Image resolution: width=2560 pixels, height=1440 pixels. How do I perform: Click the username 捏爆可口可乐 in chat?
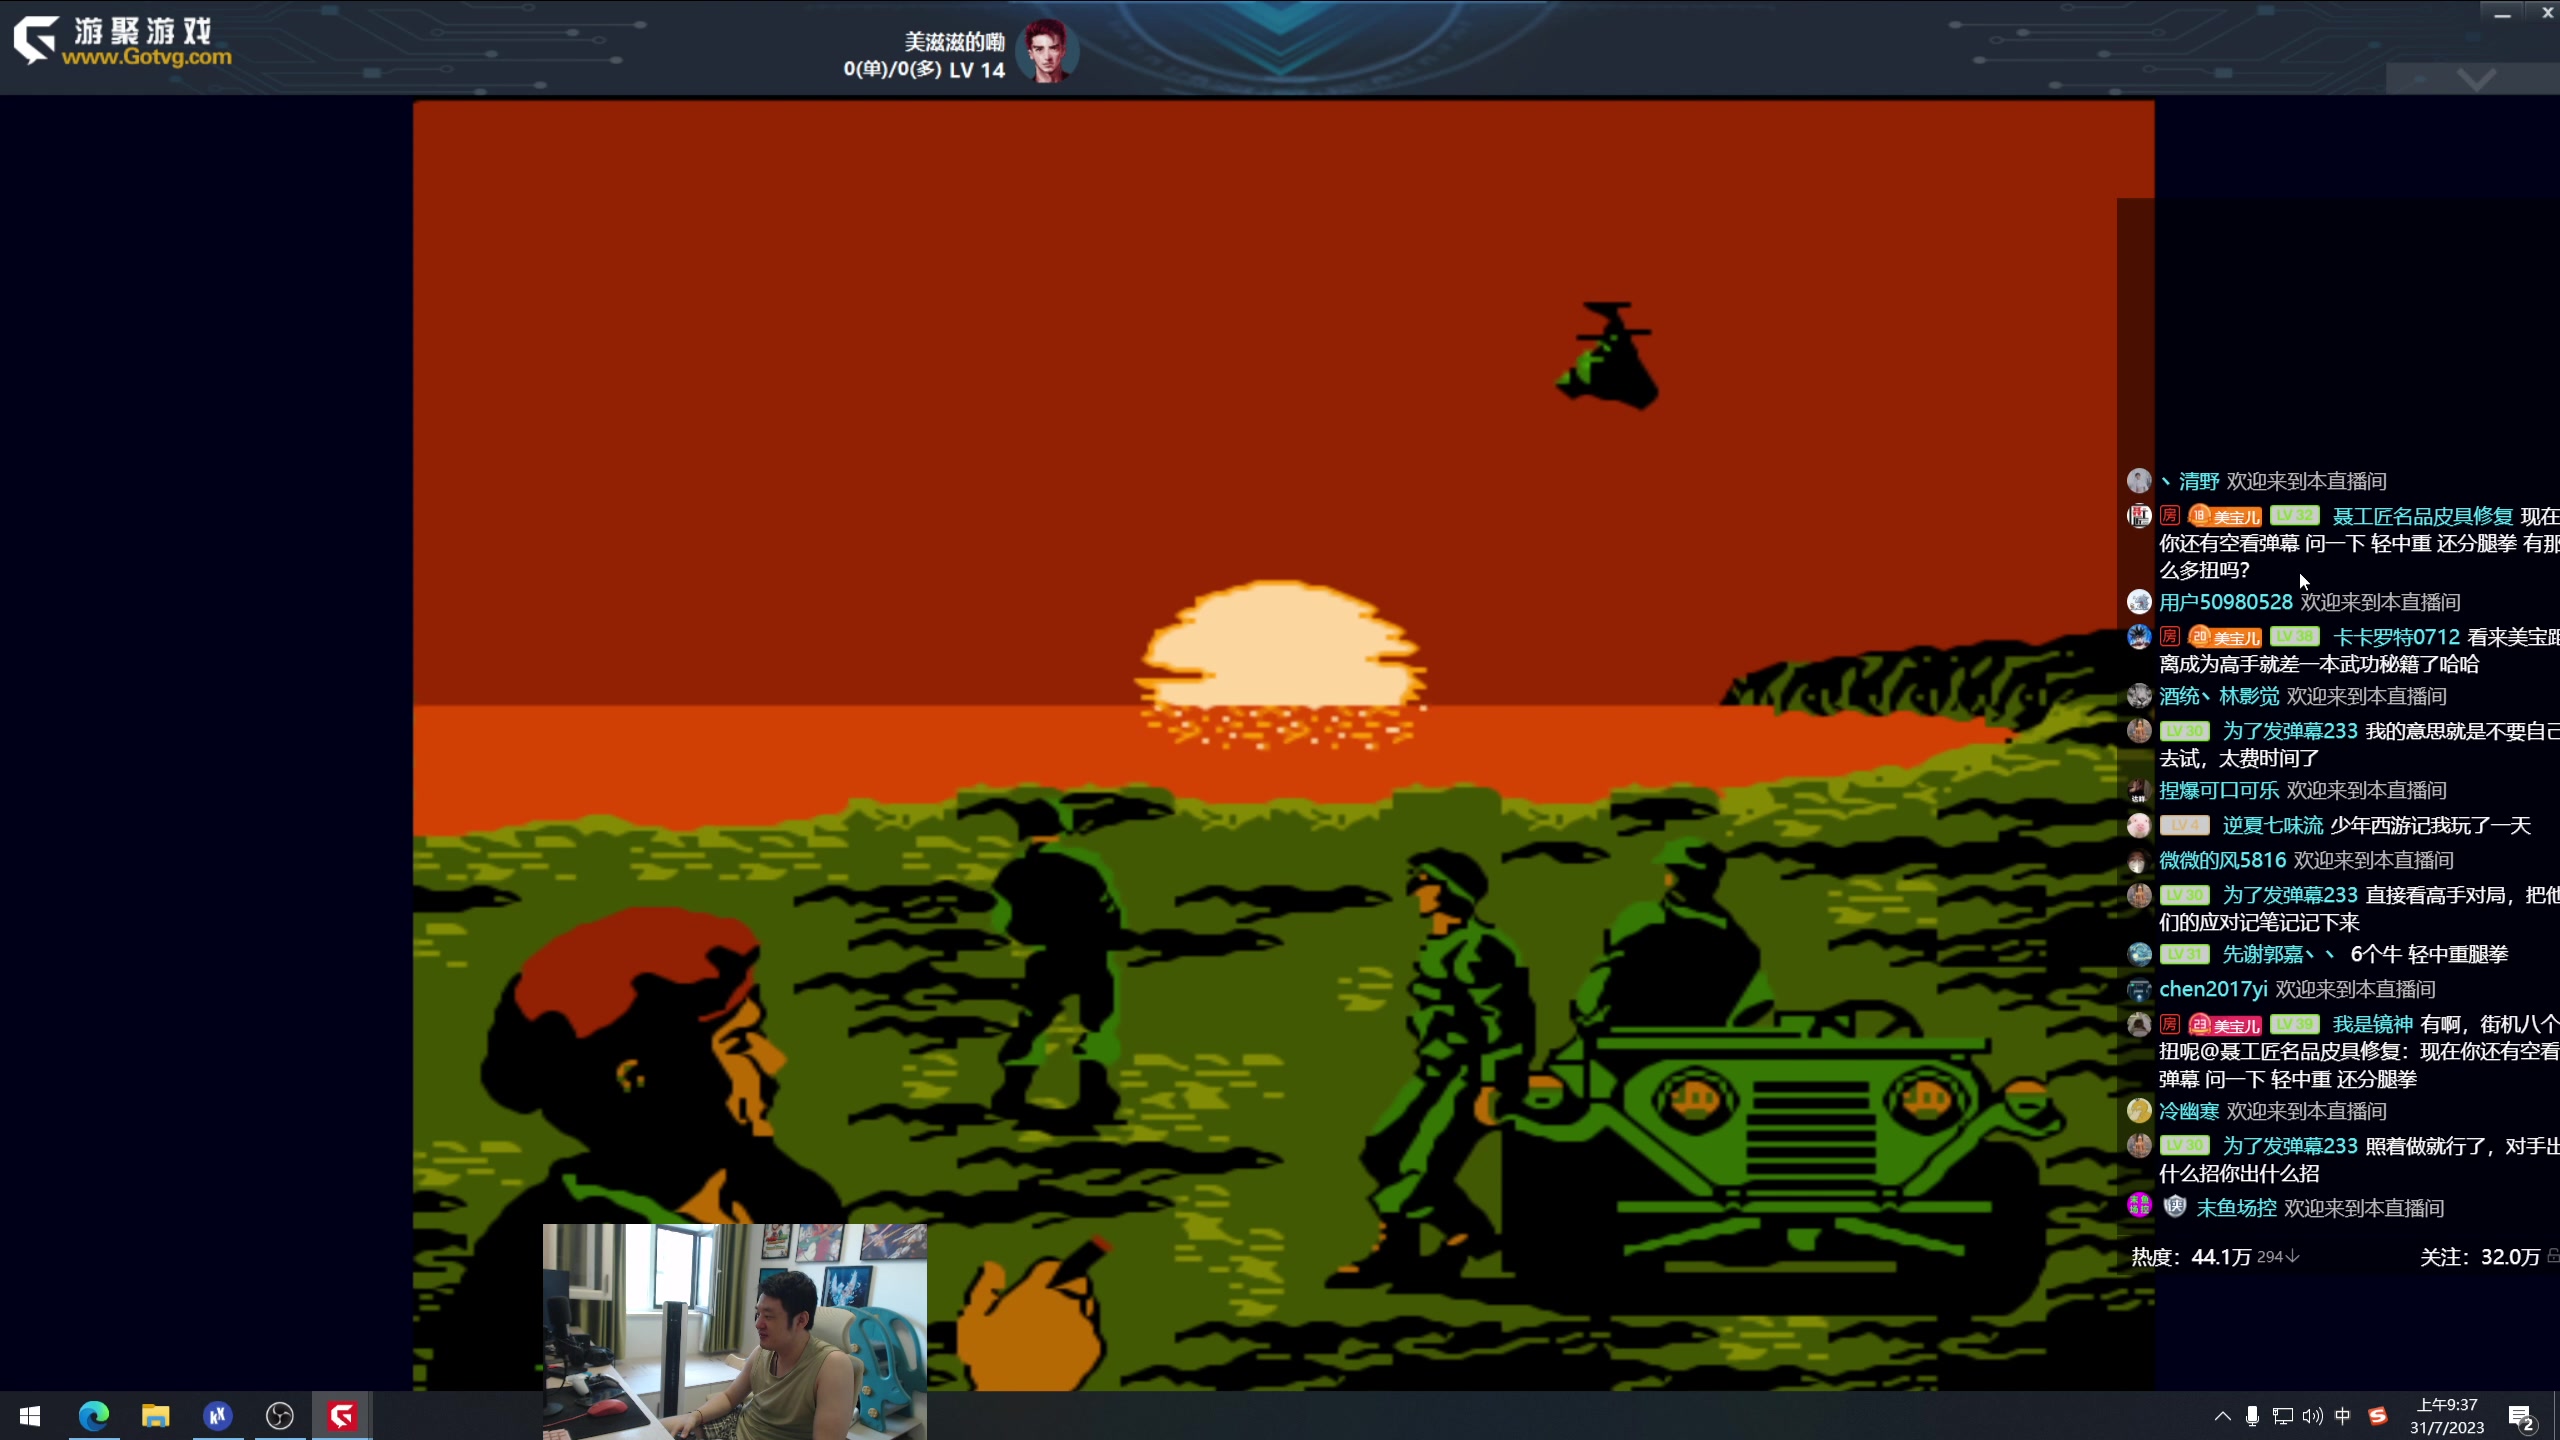(2219, 790)
